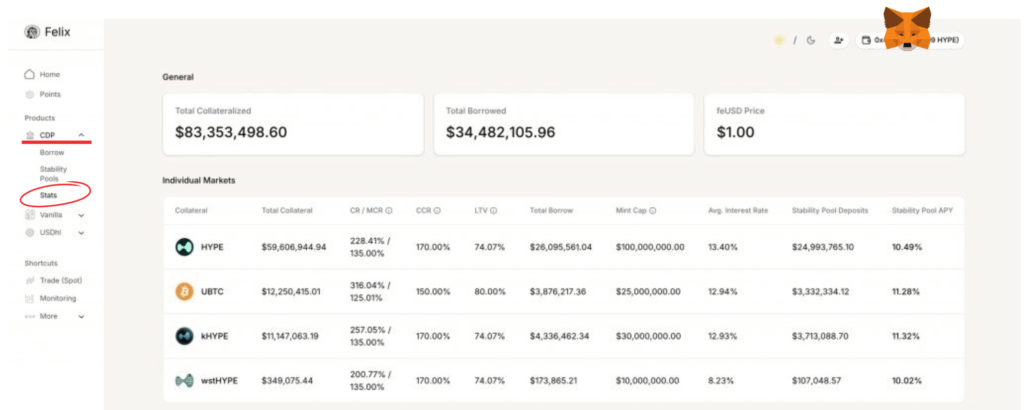Click the HYPE collateral token icon
The height and width of the screenshot is (410, 1024).
click(x=184, y=247)
